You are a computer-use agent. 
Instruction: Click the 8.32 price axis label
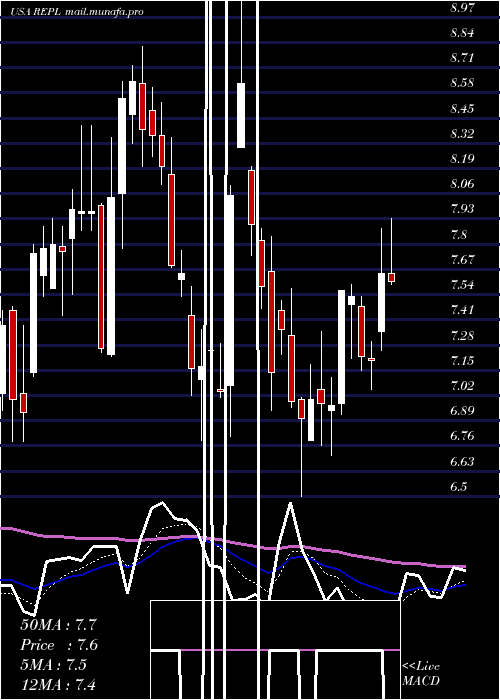click(462, 133)
